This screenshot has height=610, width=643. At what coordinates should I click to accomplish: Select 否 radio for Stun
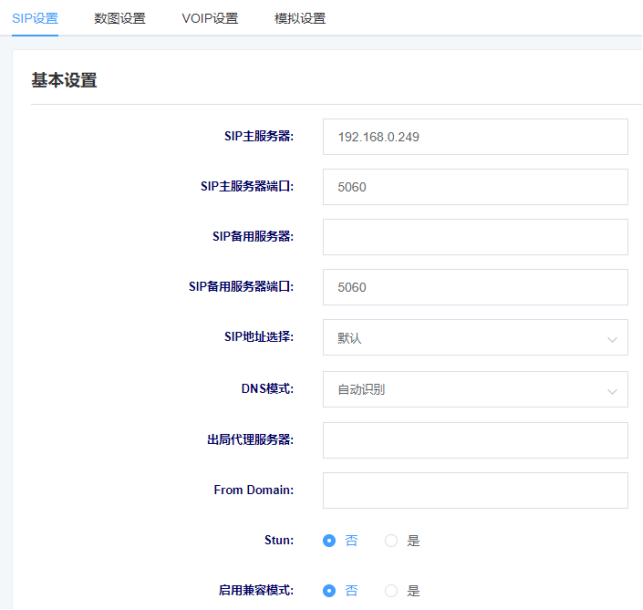[x=329, y=540]
